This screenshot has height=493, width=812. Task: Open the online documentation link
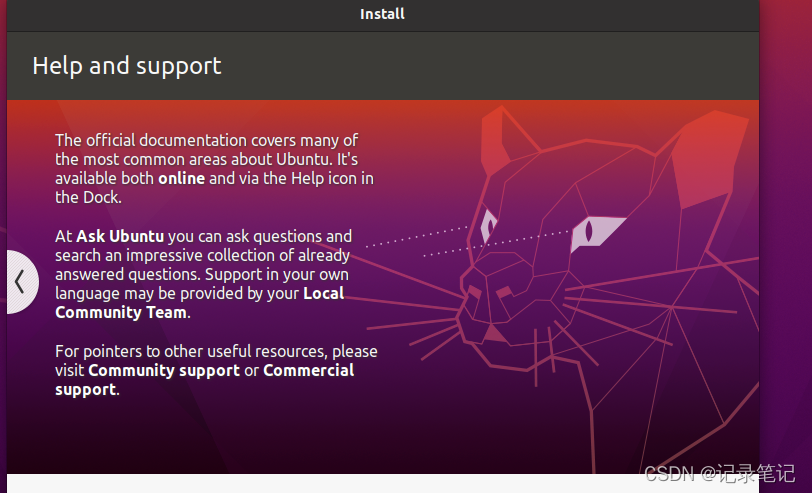click(181, 179)
